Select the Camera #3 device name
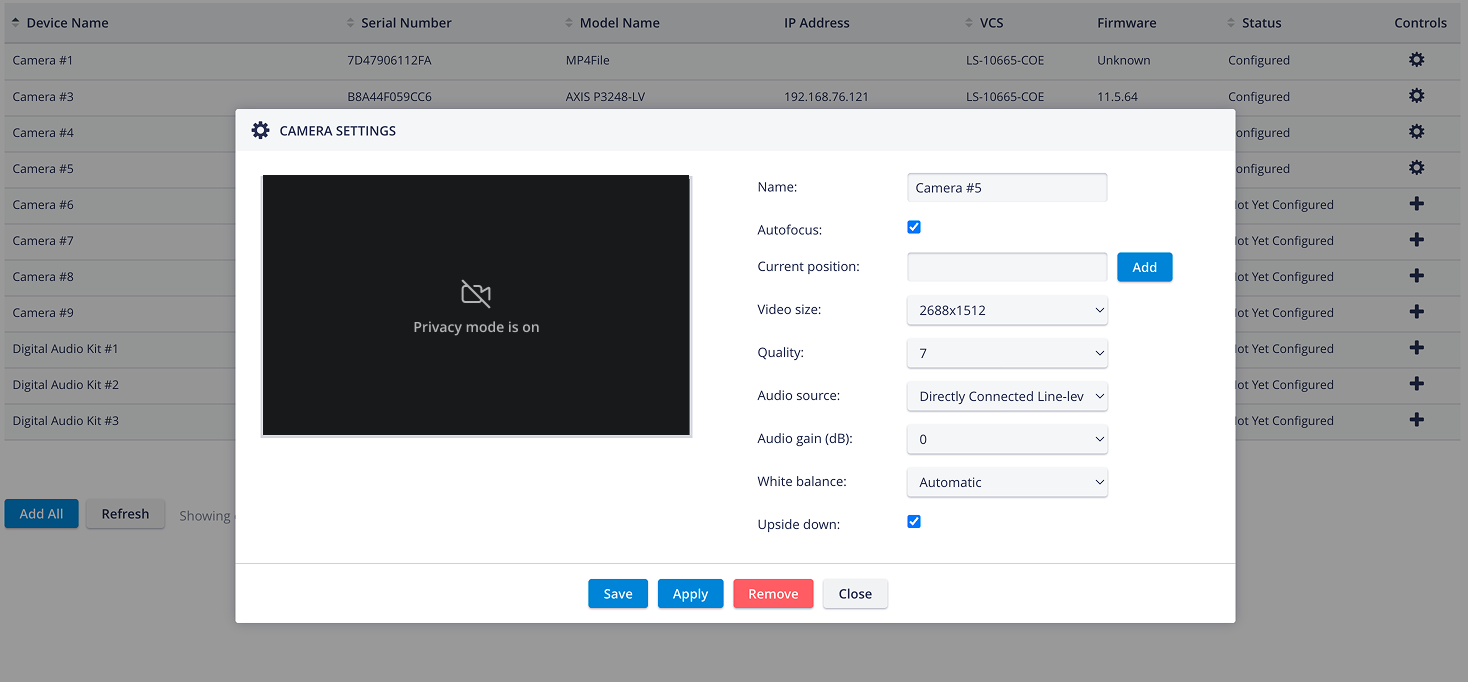The width and height of the screenshot is (1468, 682). click(43, 96)
